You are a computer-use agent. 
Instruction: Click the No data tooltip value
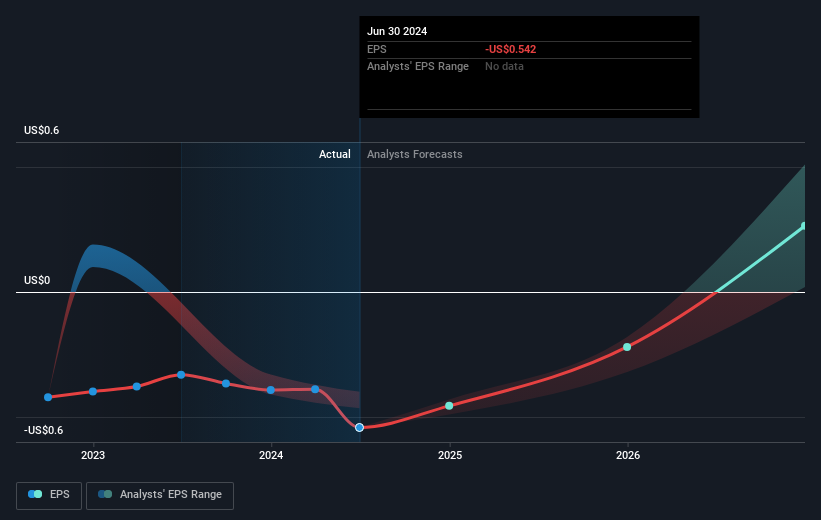pos(504,67)
